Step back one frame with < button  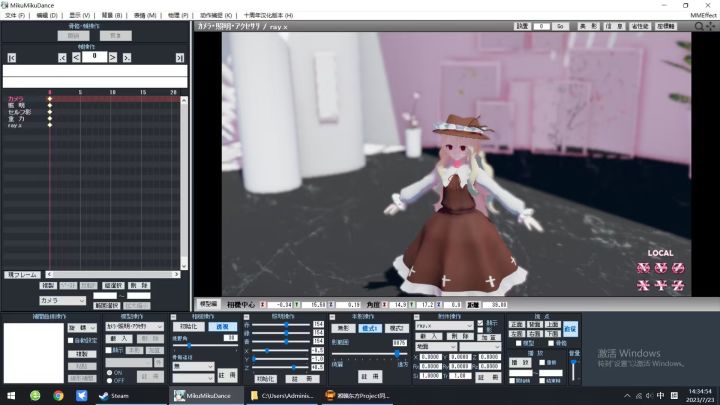coord(76,57)
